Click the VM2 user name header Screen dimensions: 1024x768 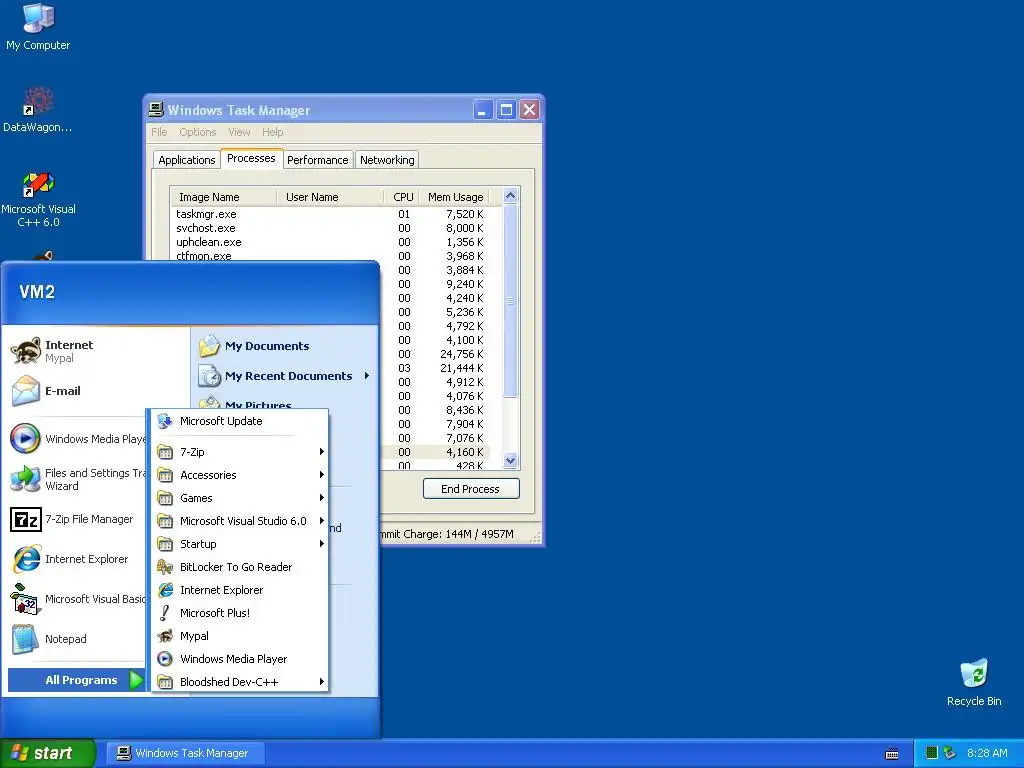click(37, 292)
